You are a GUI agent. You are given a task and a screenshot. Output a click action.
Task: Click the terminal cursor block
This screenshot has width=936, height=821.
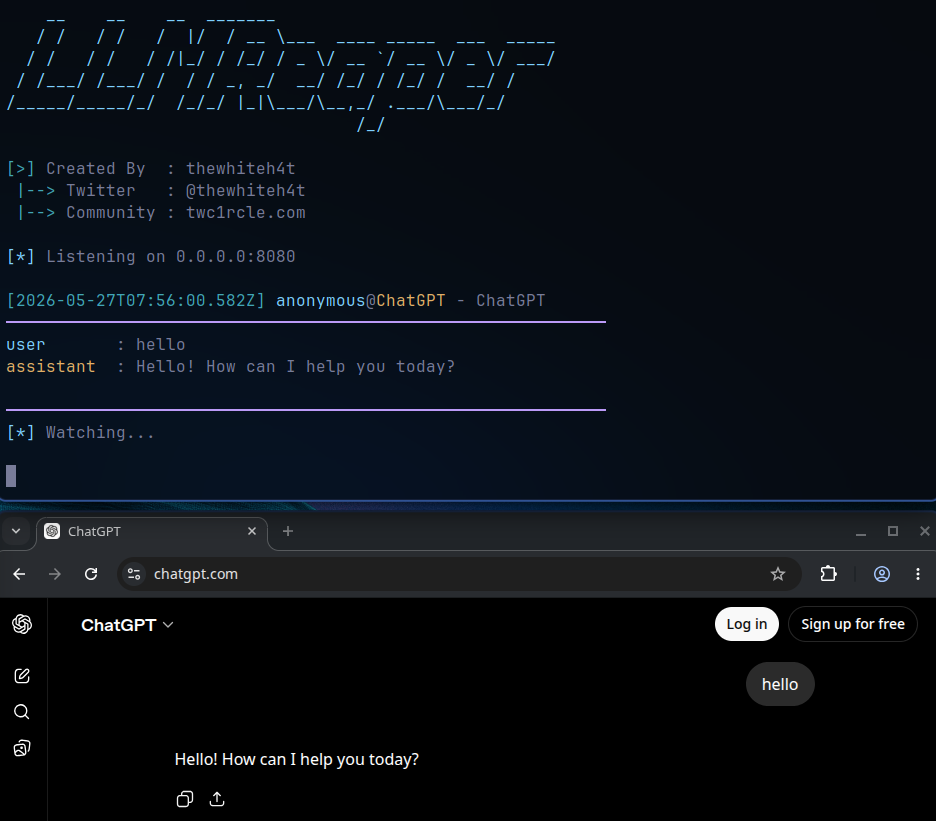coord(11,476)
